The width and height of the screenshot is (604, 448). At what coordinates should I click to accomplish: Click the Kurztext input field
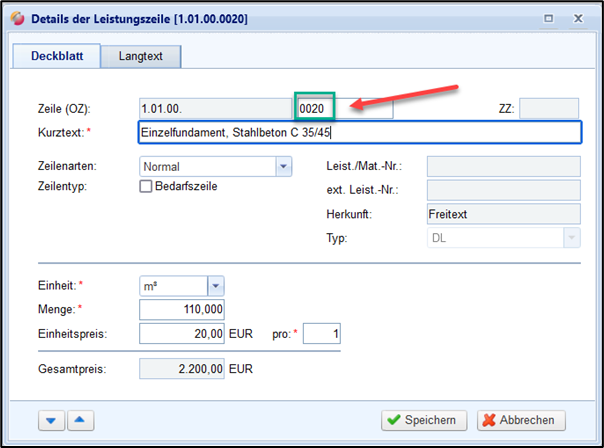[x=359, y=133]
